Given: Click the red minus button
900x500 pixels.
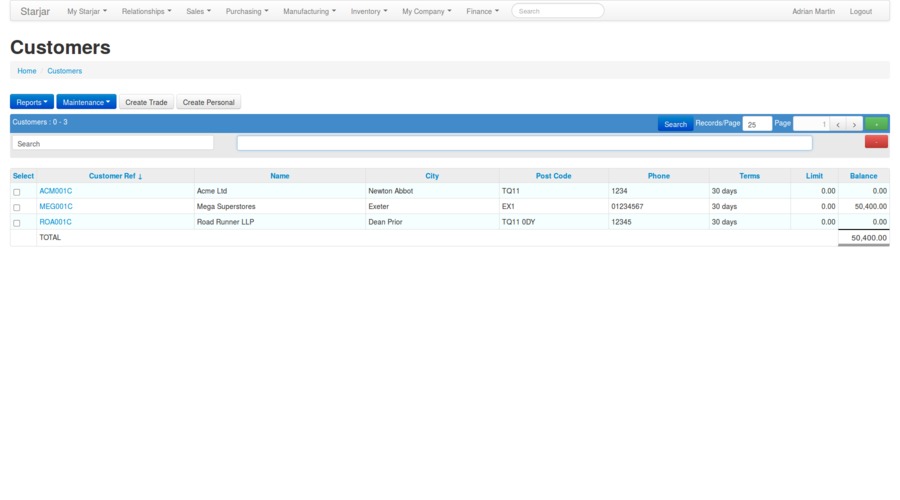Looking at the screenshot, I should click(x=876, y=142).
